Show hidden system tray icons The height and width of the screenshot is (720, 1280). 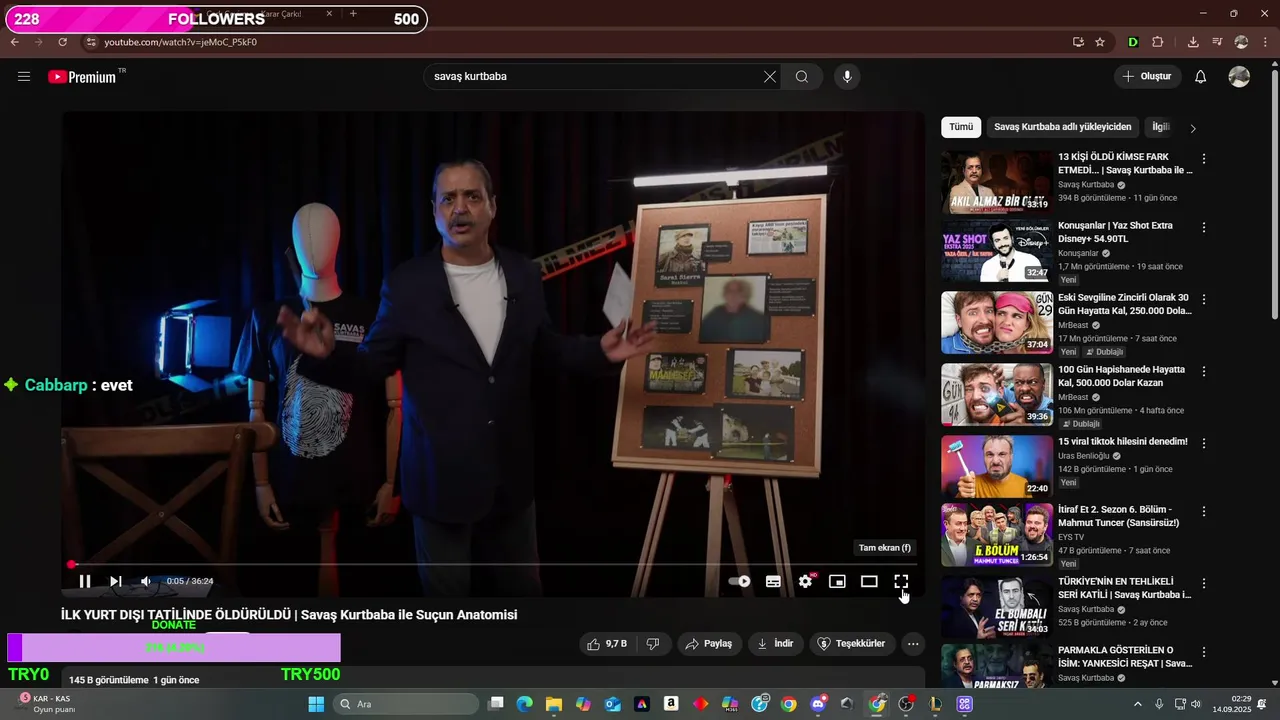1137,704
